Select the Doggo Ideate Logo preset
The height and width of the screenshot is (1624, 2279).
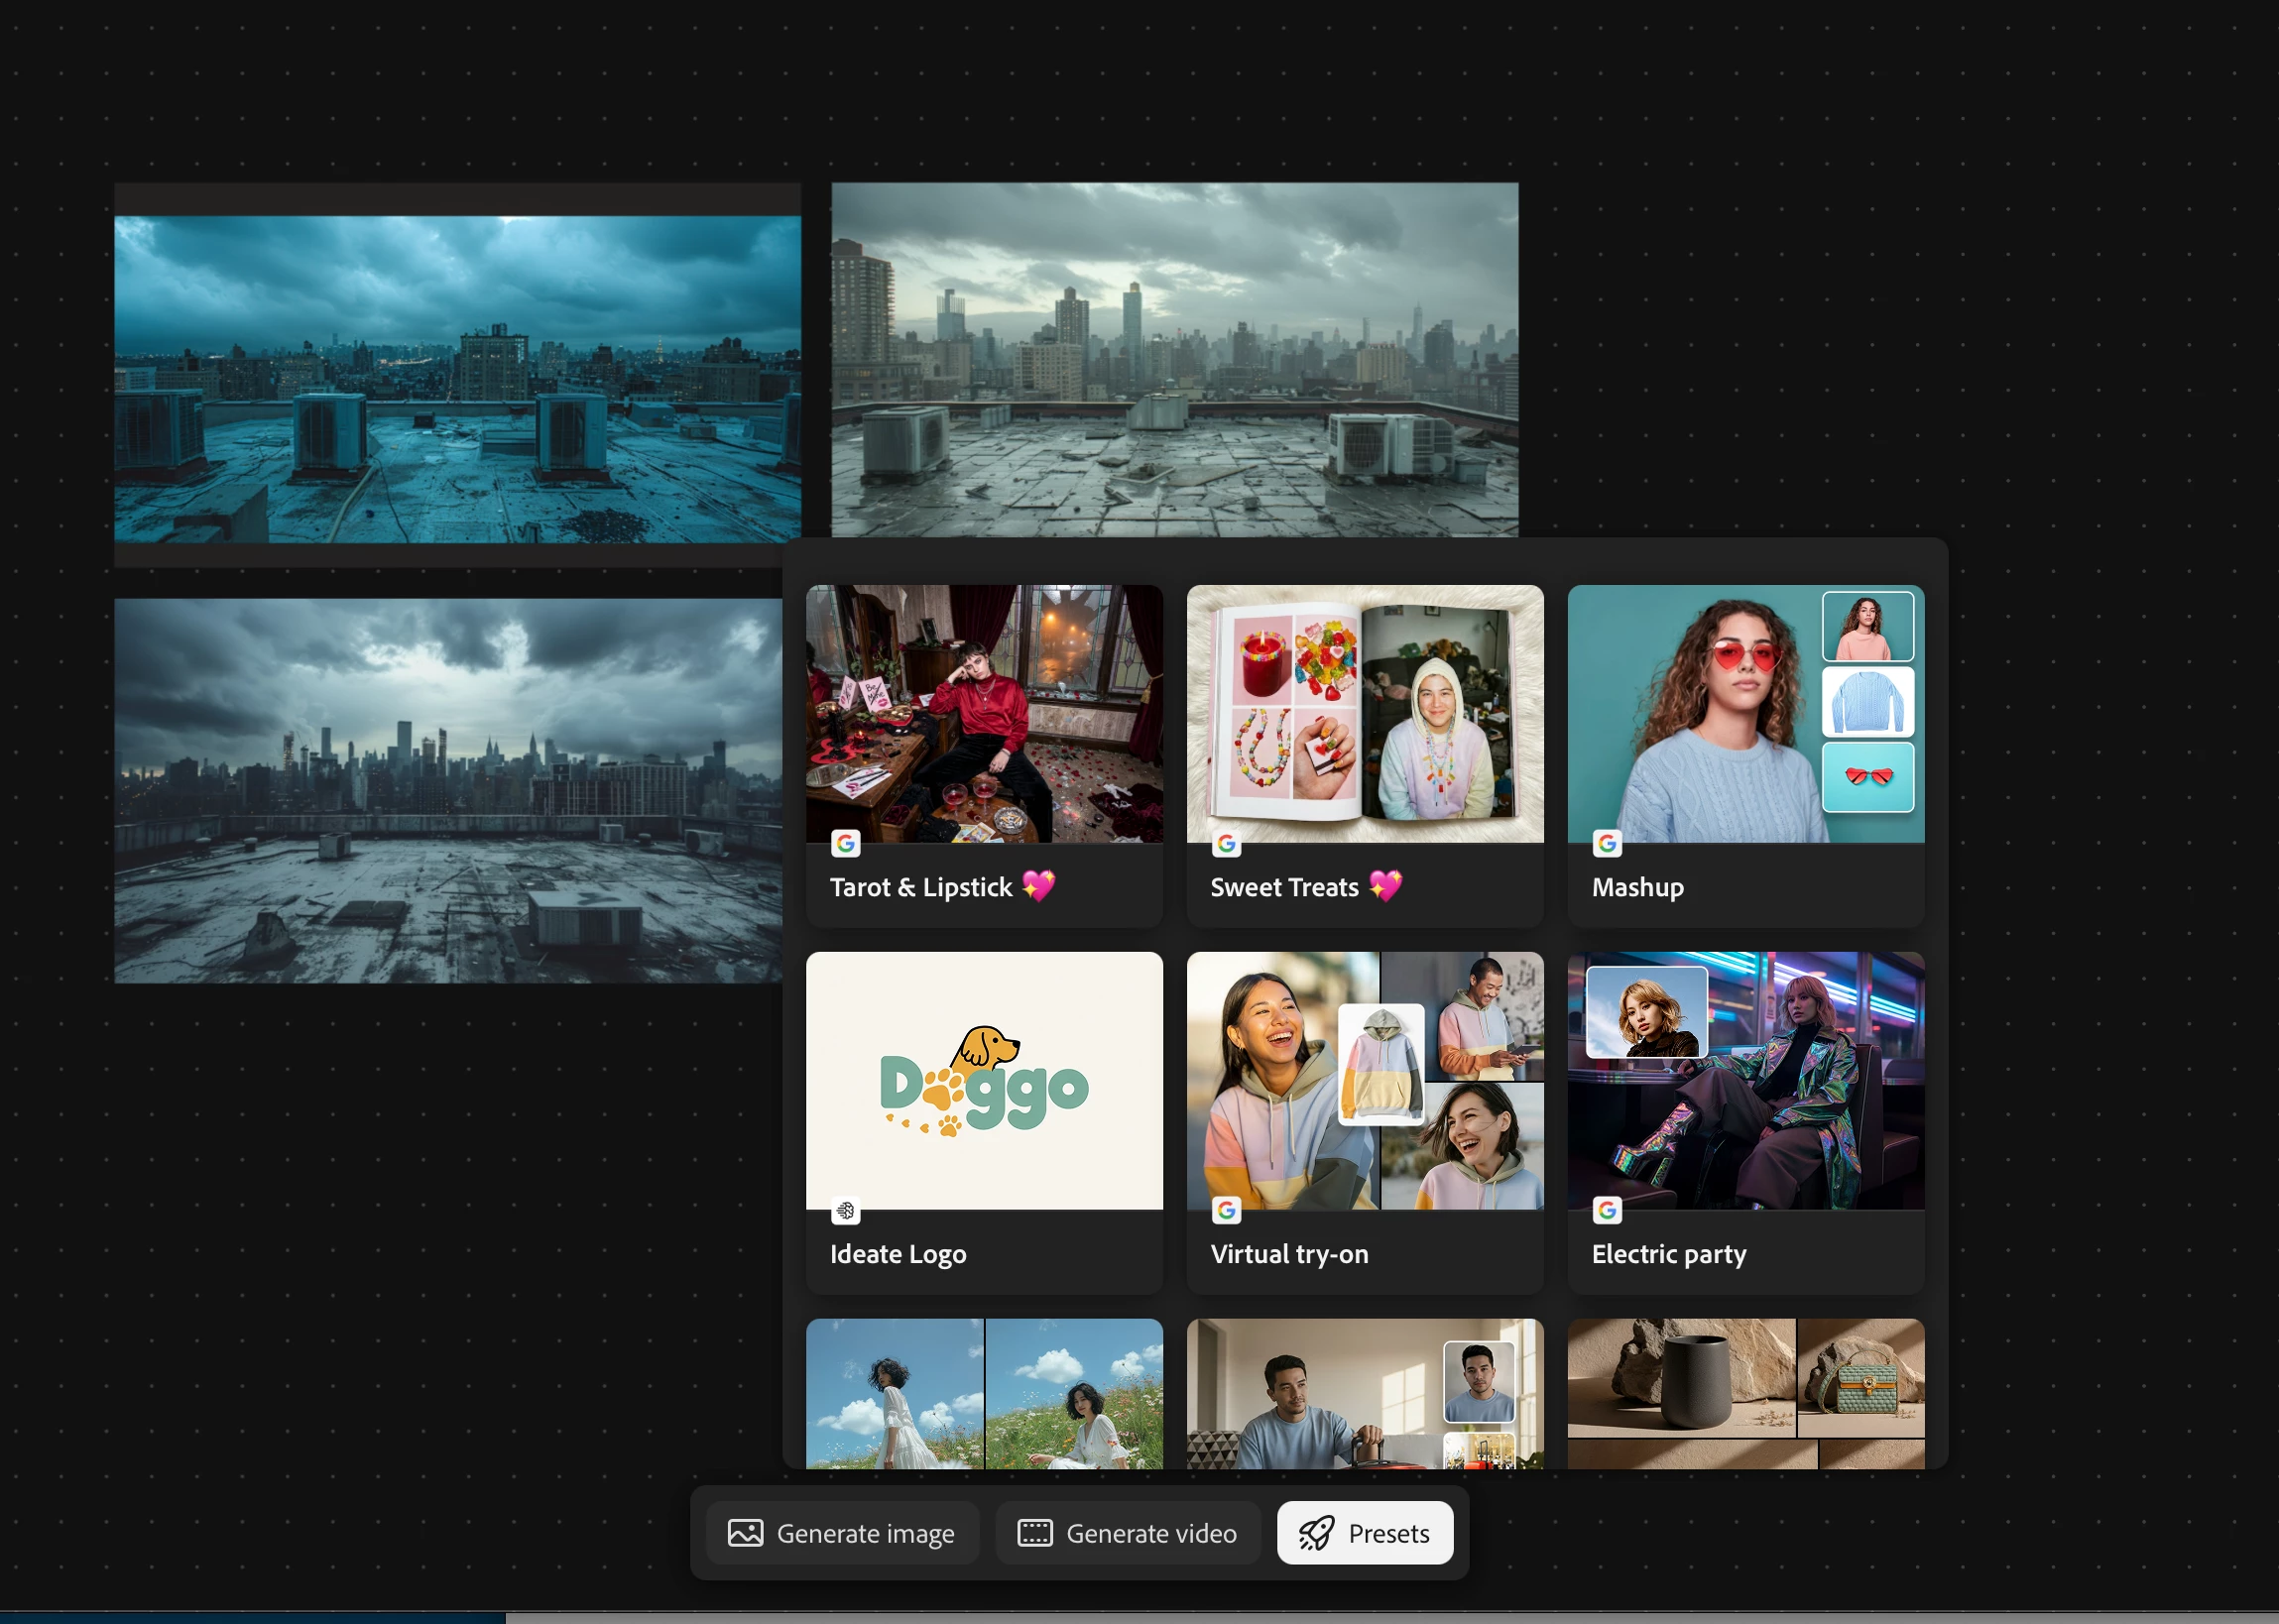(x=984, y=1082)
